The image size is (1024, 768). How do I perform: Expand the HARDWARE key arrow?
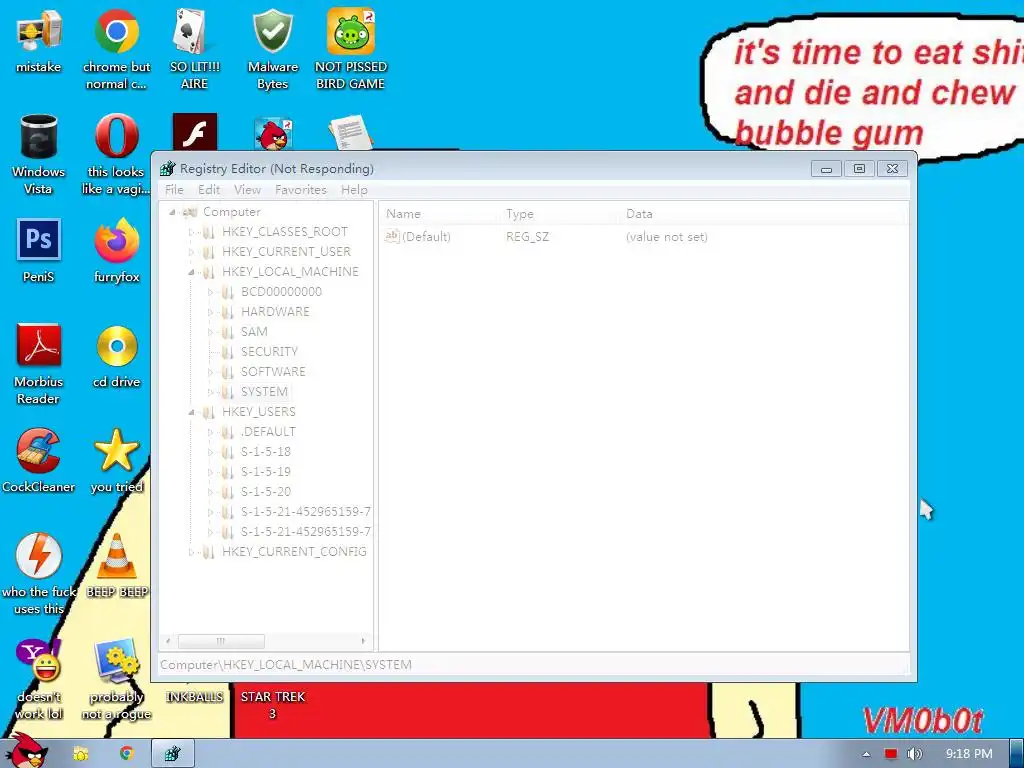click(210, 312)
